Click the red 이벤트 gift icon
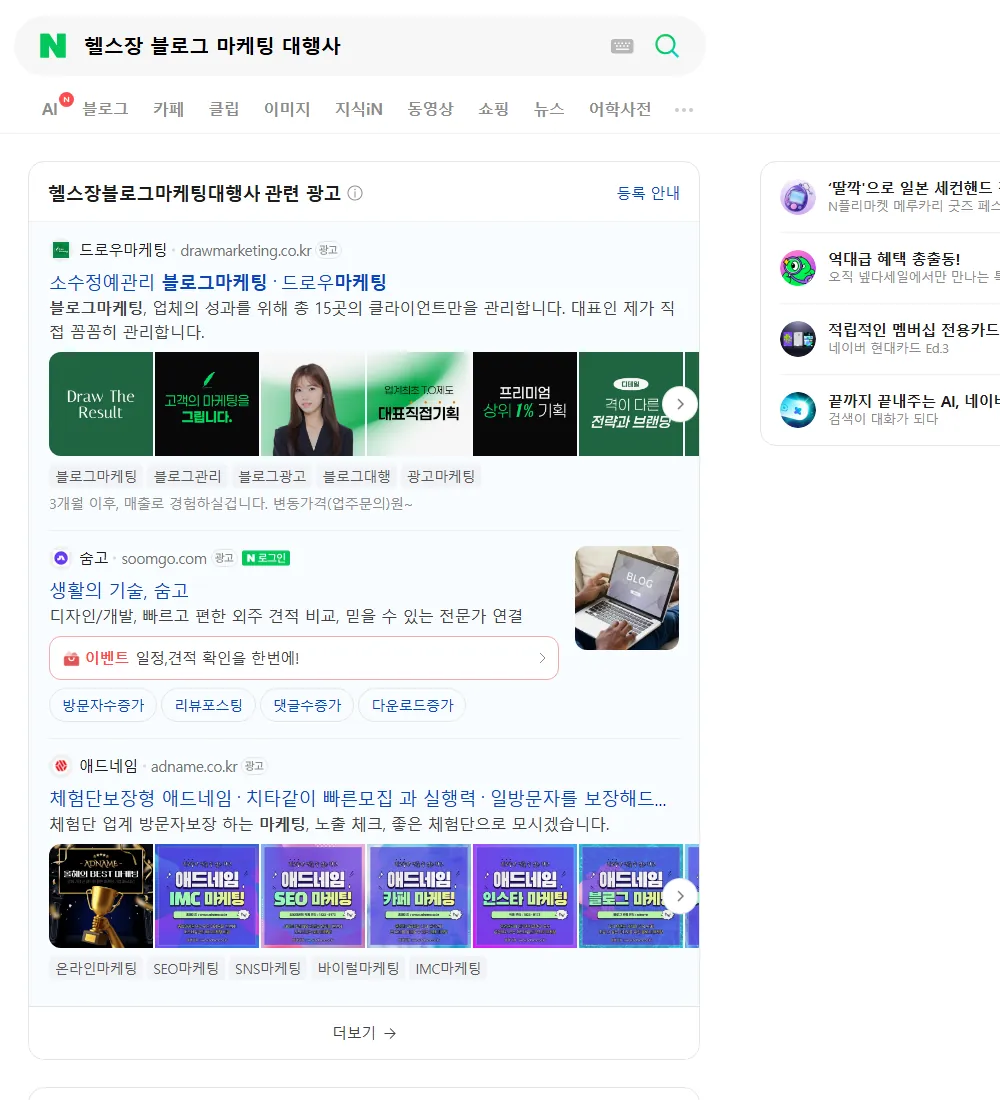 (71, 658)
